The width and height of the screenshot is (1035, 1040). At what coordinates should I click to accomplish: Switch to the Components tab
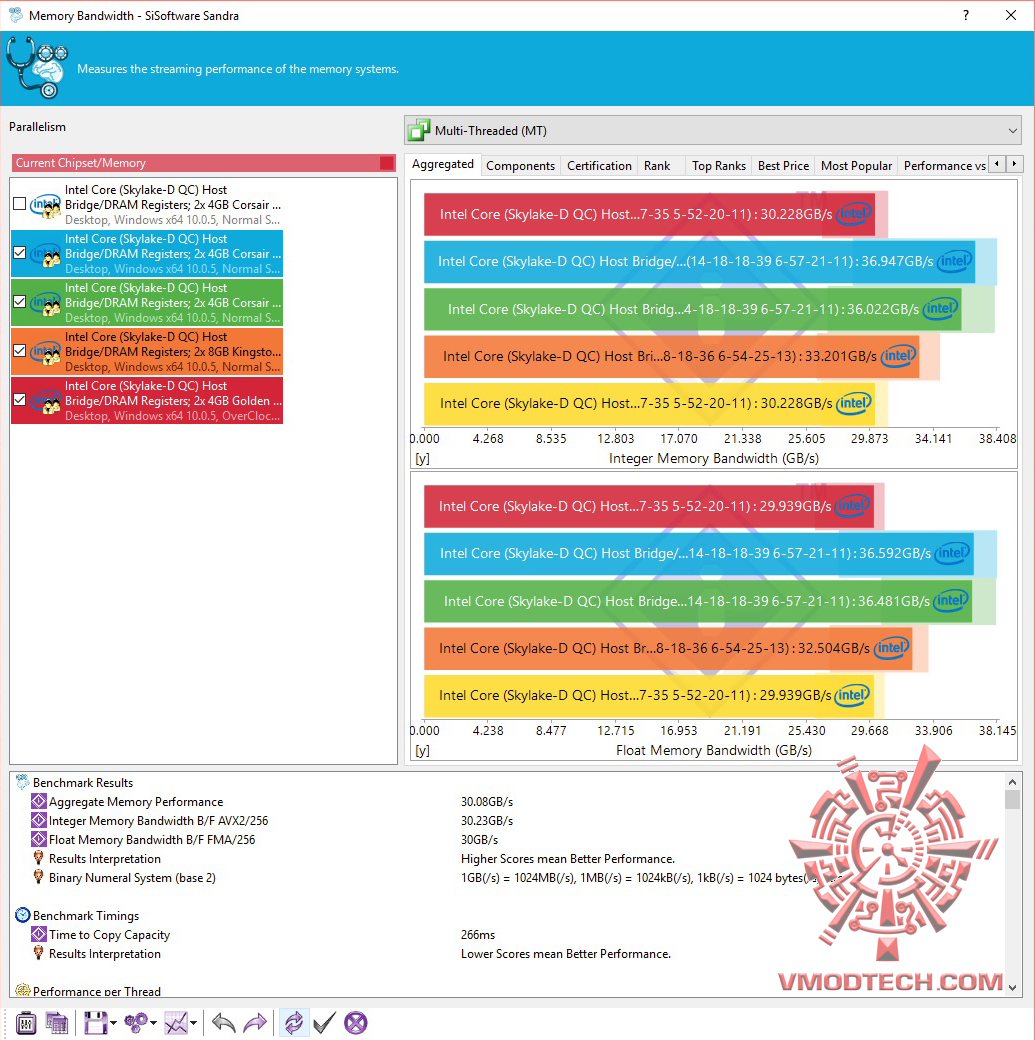pyautogui.click(x=520, y=166)
